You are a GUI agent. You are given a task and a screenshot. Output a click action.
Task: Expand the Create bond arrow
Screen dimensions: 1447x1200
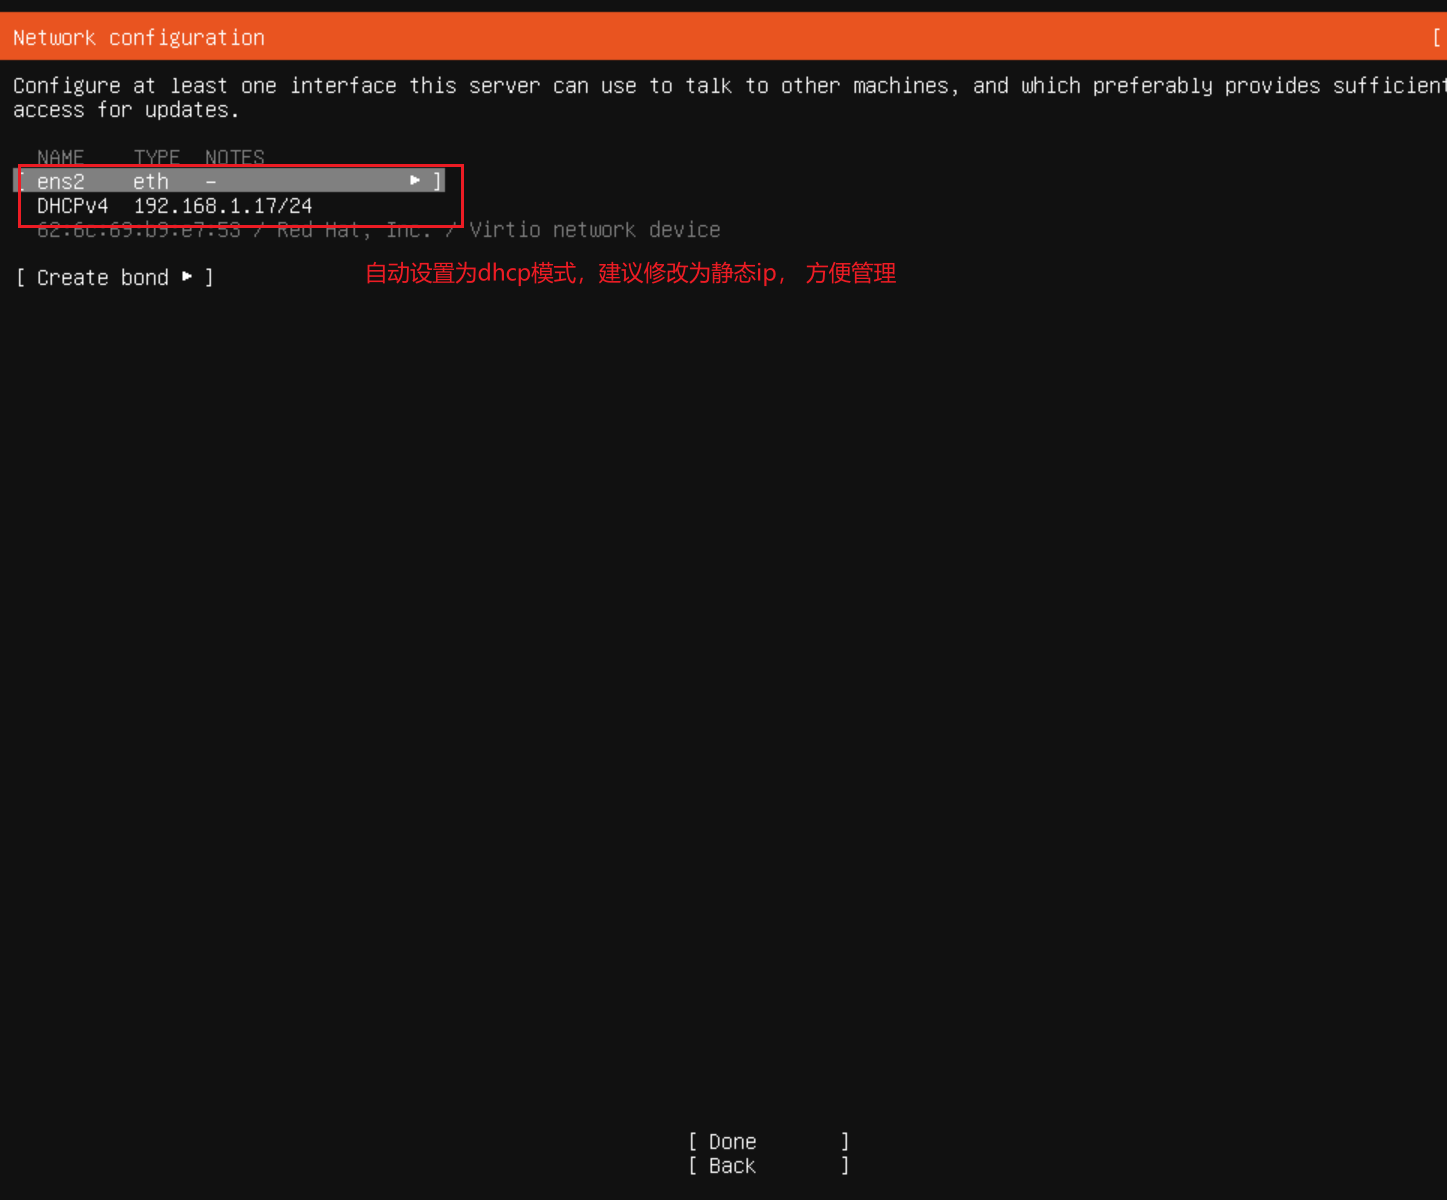[x=187, y=277]
